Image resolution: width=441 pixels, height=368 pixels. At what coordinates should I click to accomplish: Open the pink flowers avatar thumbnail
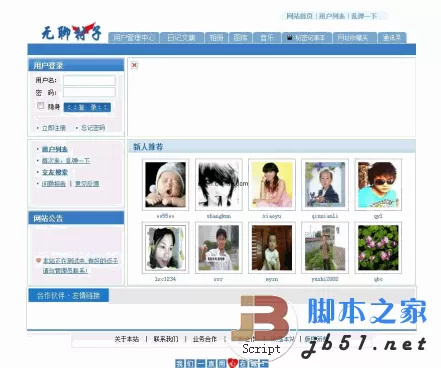coord(378,248)
